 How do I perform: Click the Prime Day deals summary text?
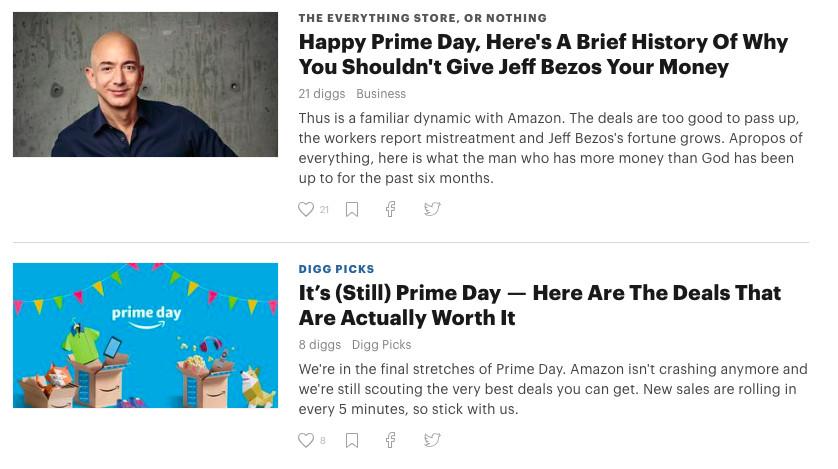552,389
